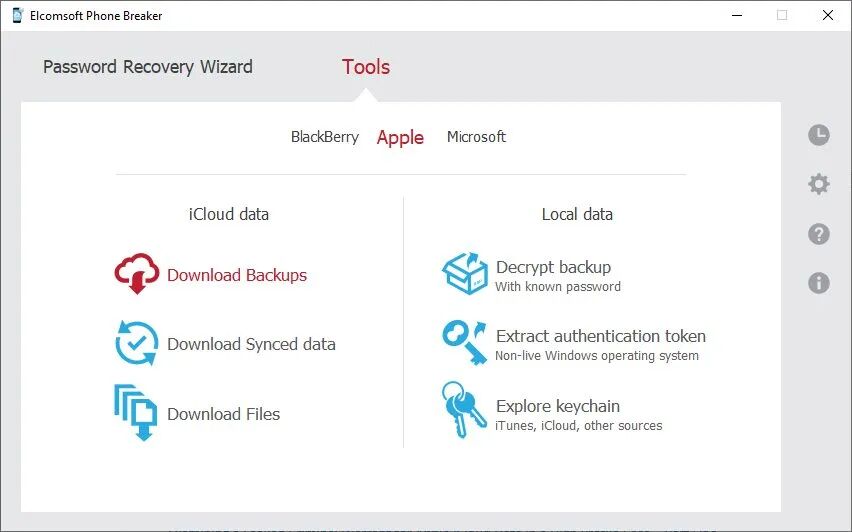The width and height of the screenshot is (852, 532).
Task: Click the key icon for Extract authentication token
Action: point(465,342)
